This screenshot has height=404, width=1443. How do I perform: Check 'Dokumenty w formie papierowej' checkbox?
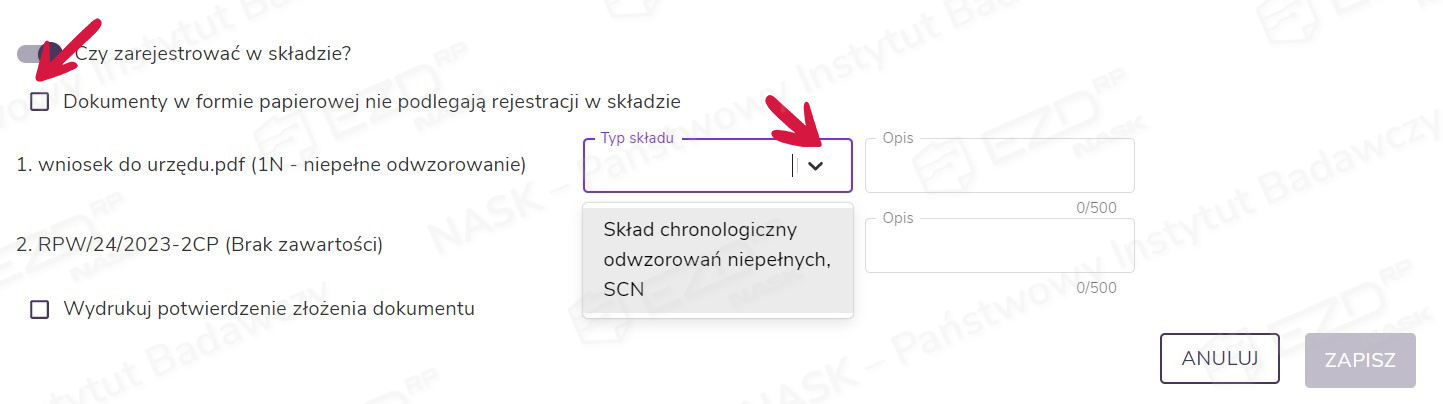click(x=40, y=101)
